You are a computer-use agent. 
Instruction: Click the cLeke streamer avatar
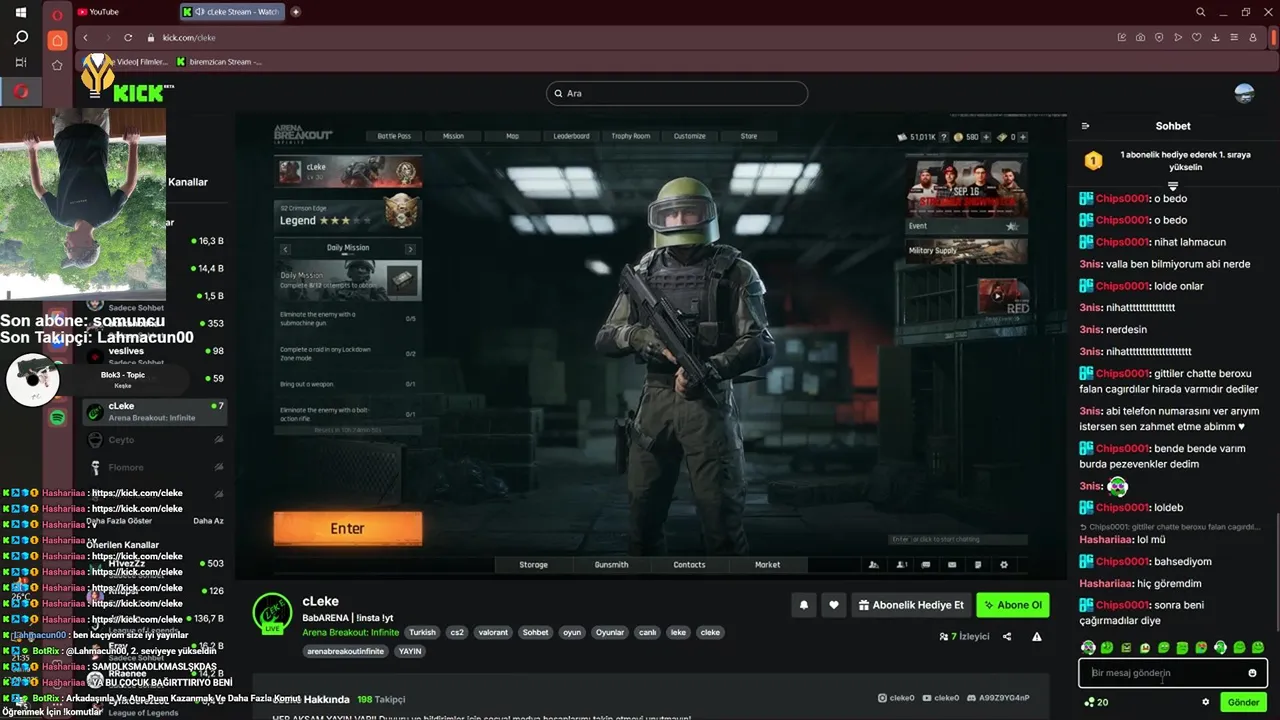point(272,612)
